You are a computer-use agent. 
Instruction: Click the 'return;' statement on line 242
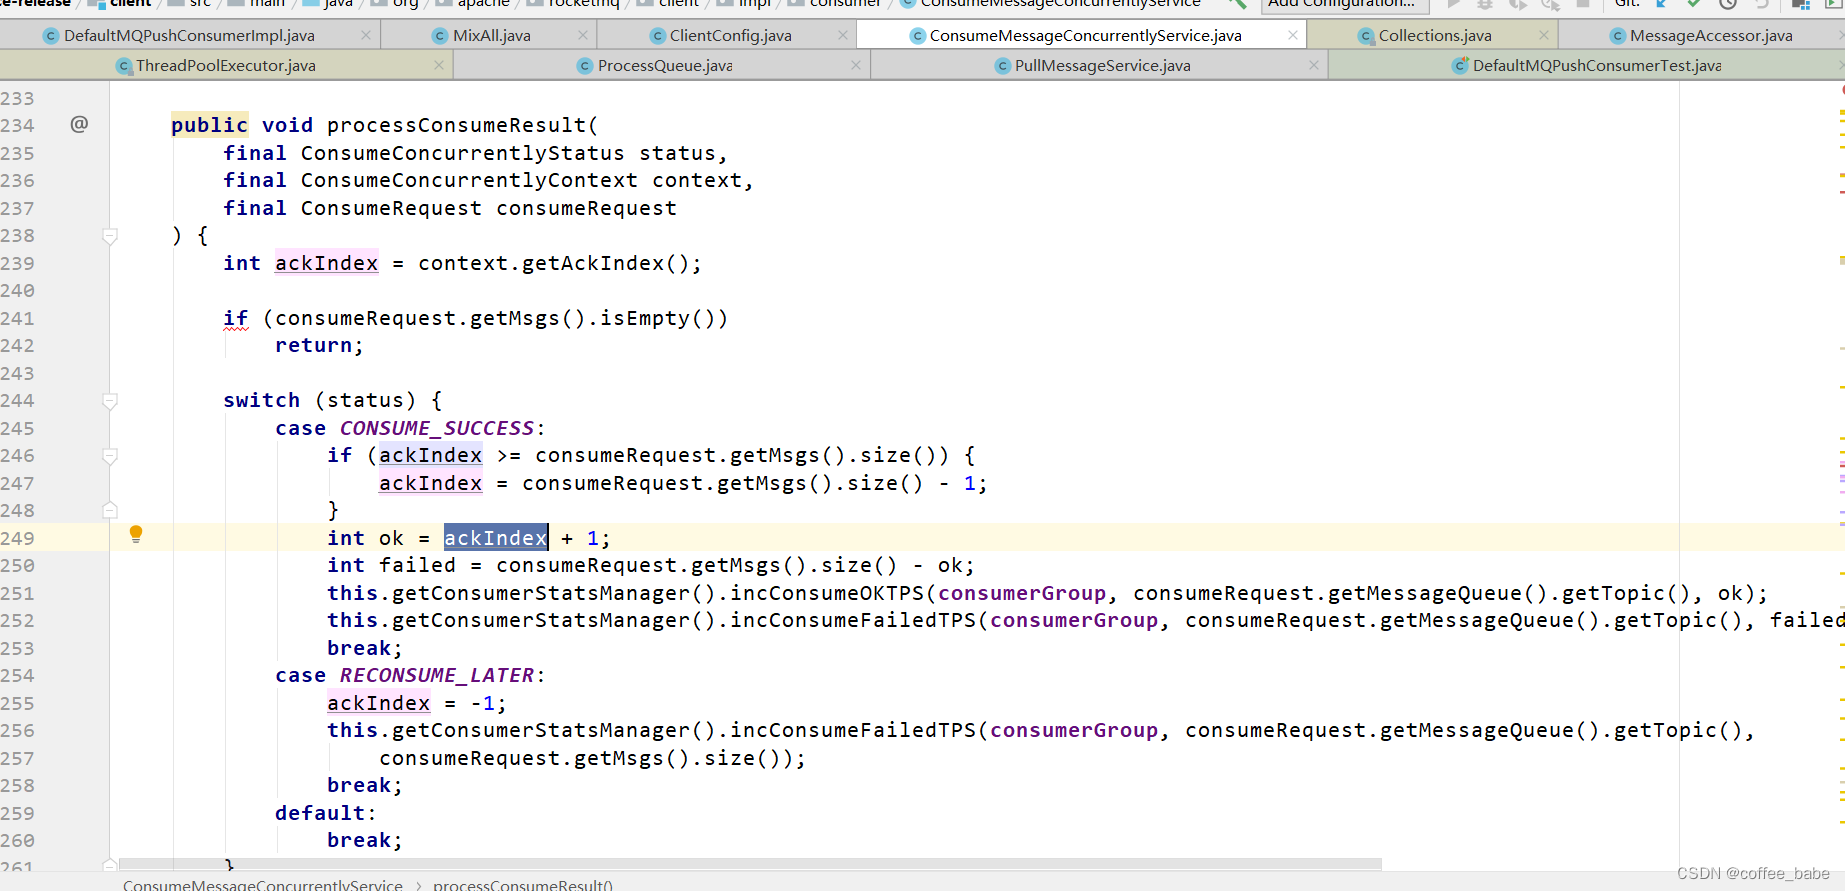(319, 345)
